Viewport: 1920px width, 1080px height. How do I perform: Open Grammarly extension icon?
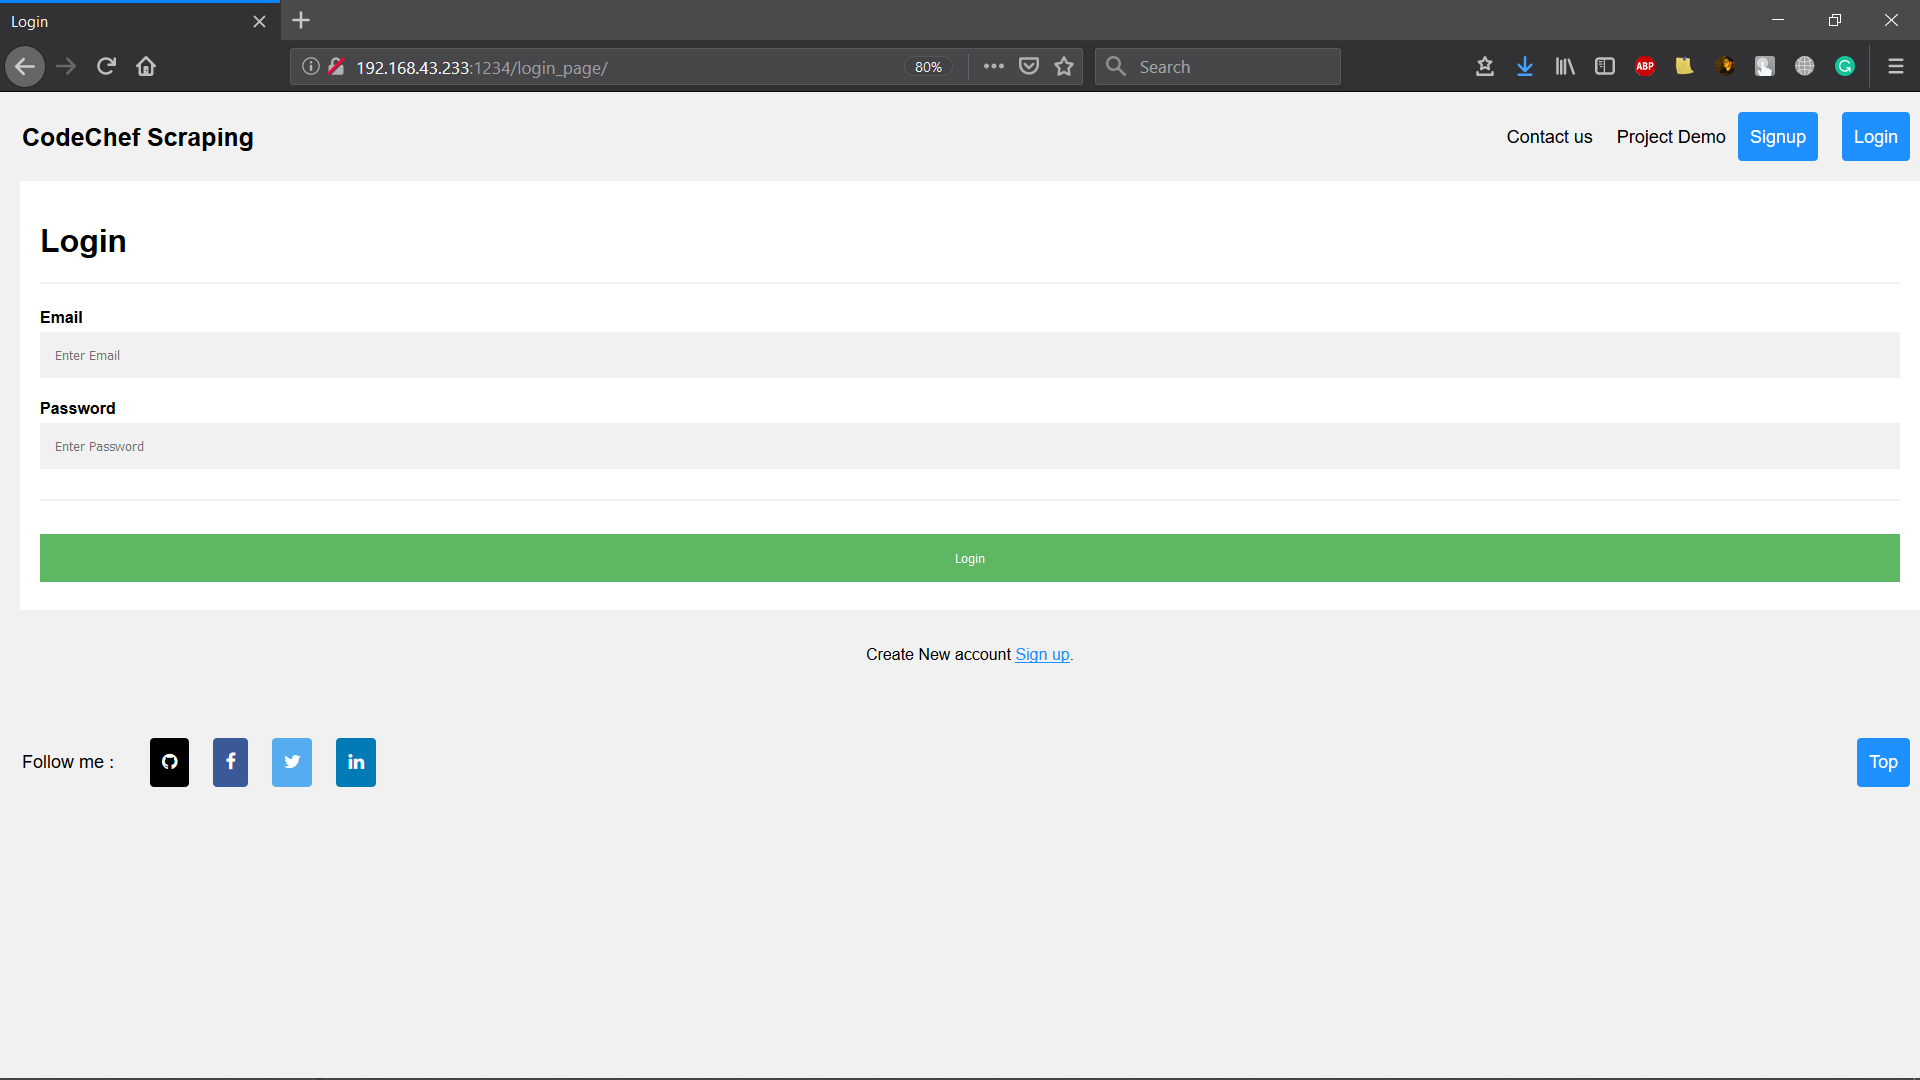(1845, 66)
